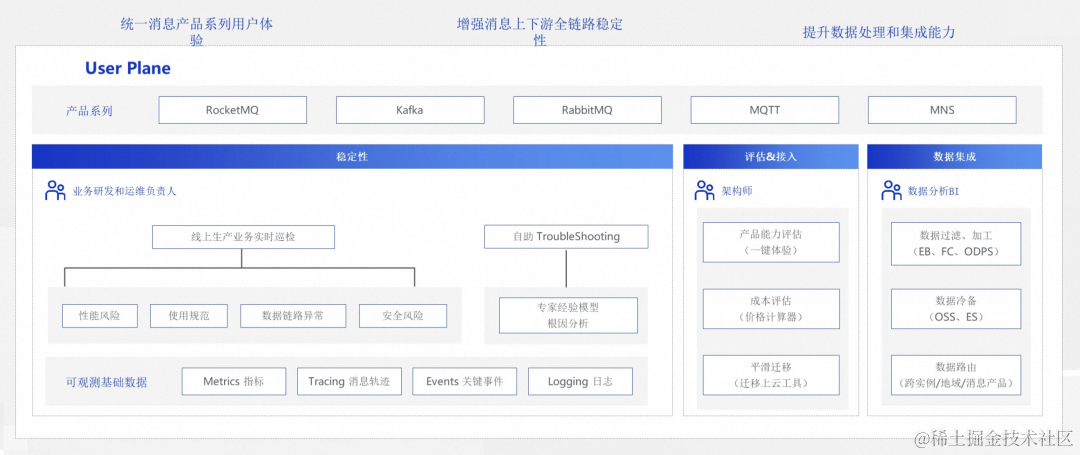Select the MNS product box
Image resolution: width=1080 pixels, height=455 pixels.
coord(942,109)
